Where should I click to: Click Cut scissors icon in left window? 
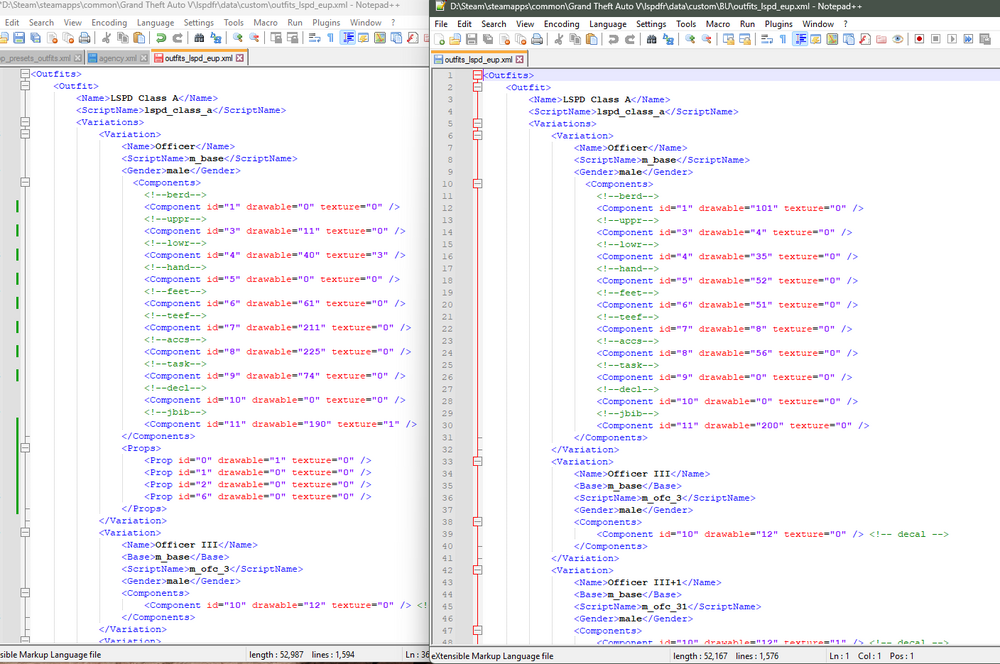click(x=106, y=38)
